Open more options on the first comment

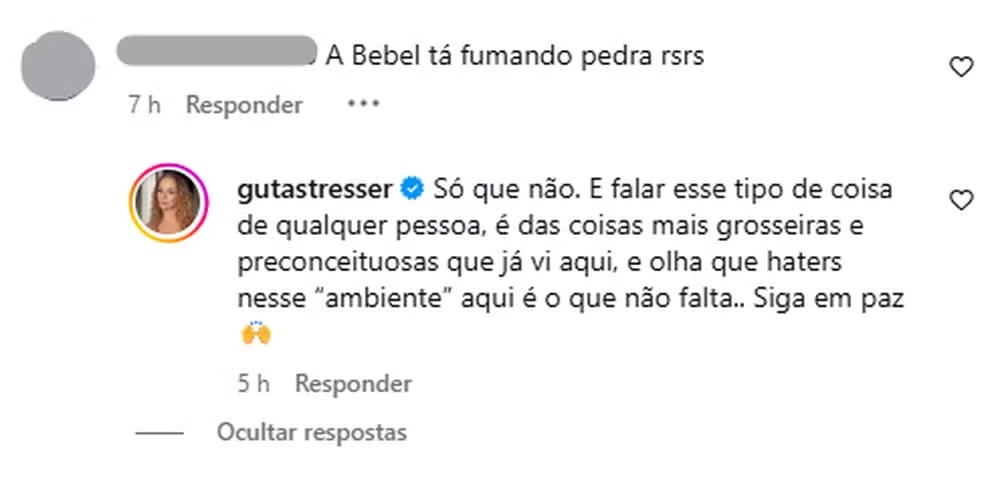point(363,104)
